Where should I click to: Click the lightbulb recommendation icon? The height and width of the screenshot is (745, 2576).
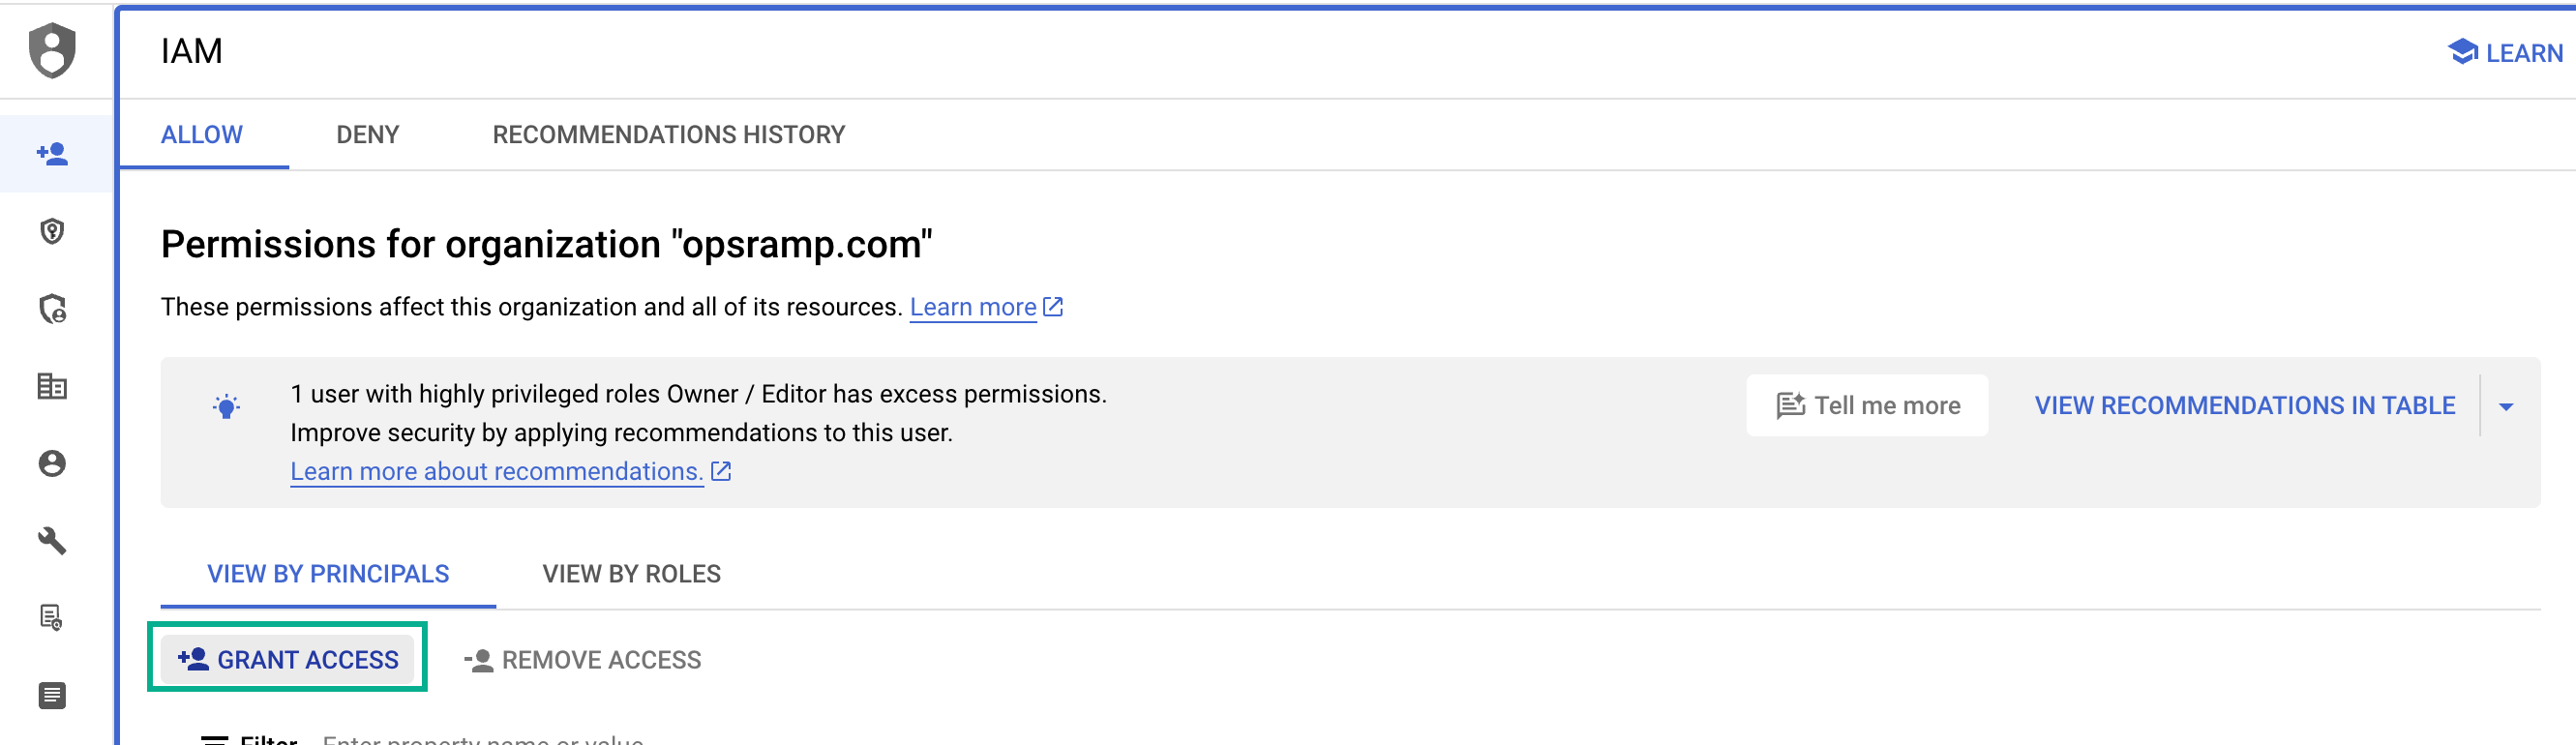click(225, 406)
